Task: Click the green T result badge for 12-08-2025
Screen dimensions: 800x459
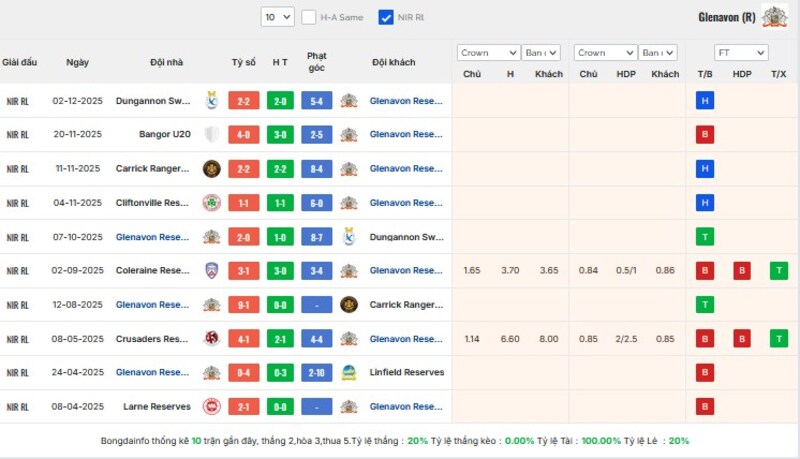Action: pos(705,305)
